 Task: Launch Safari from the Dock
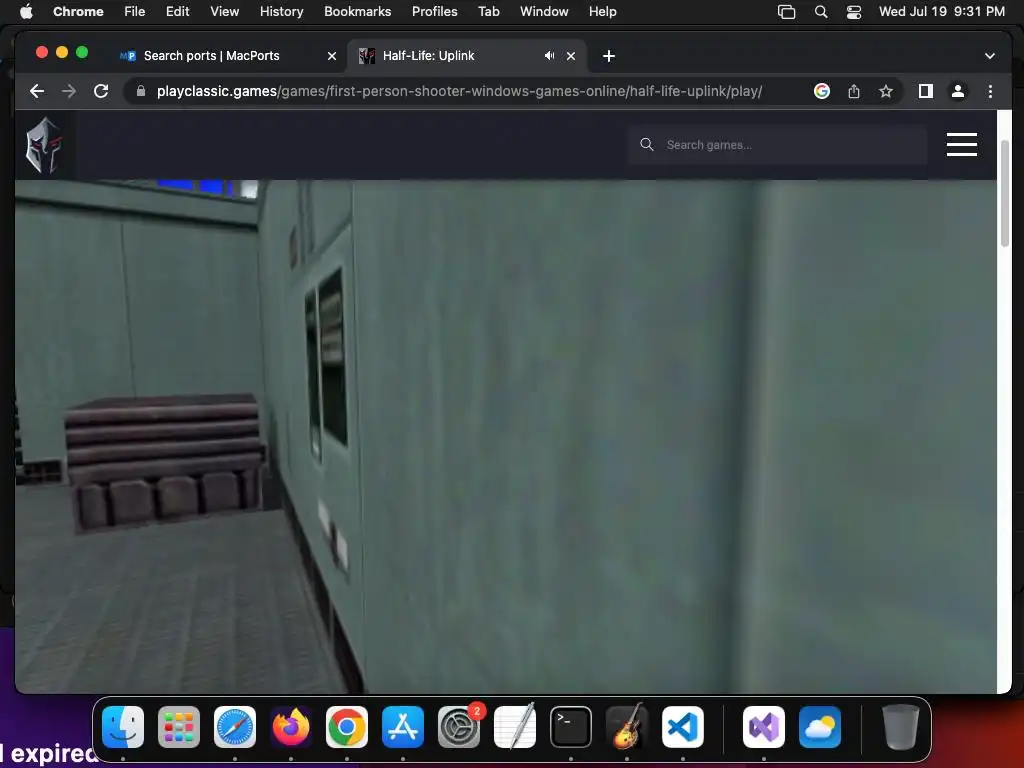point(235,727)
